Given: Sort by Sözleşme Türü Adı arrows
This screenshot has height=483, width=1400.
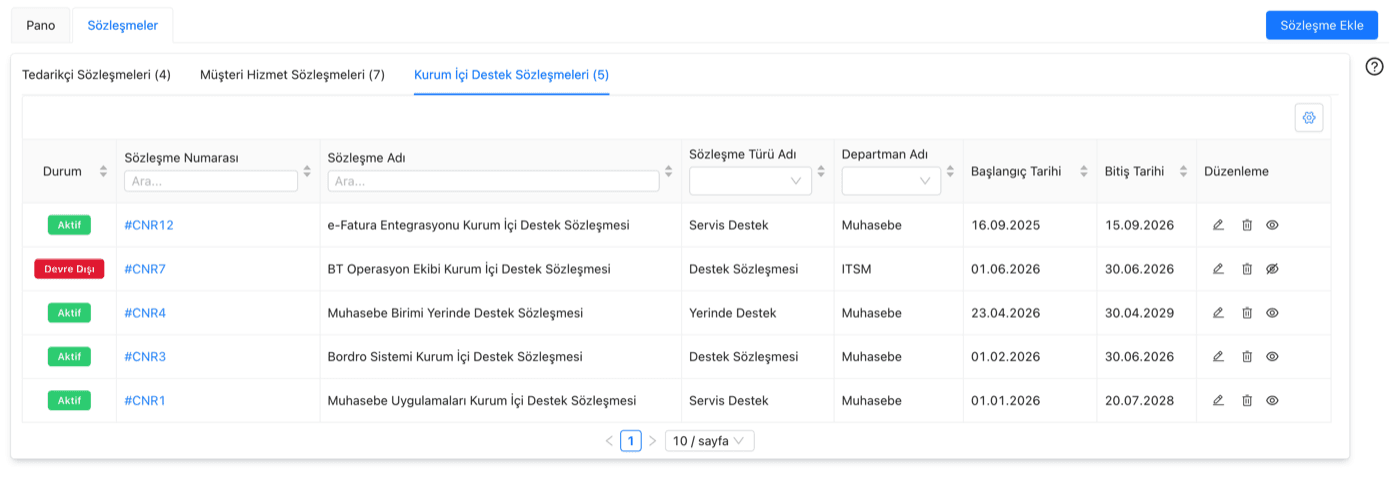Looking at the screenshot, I should coord(821,171).
